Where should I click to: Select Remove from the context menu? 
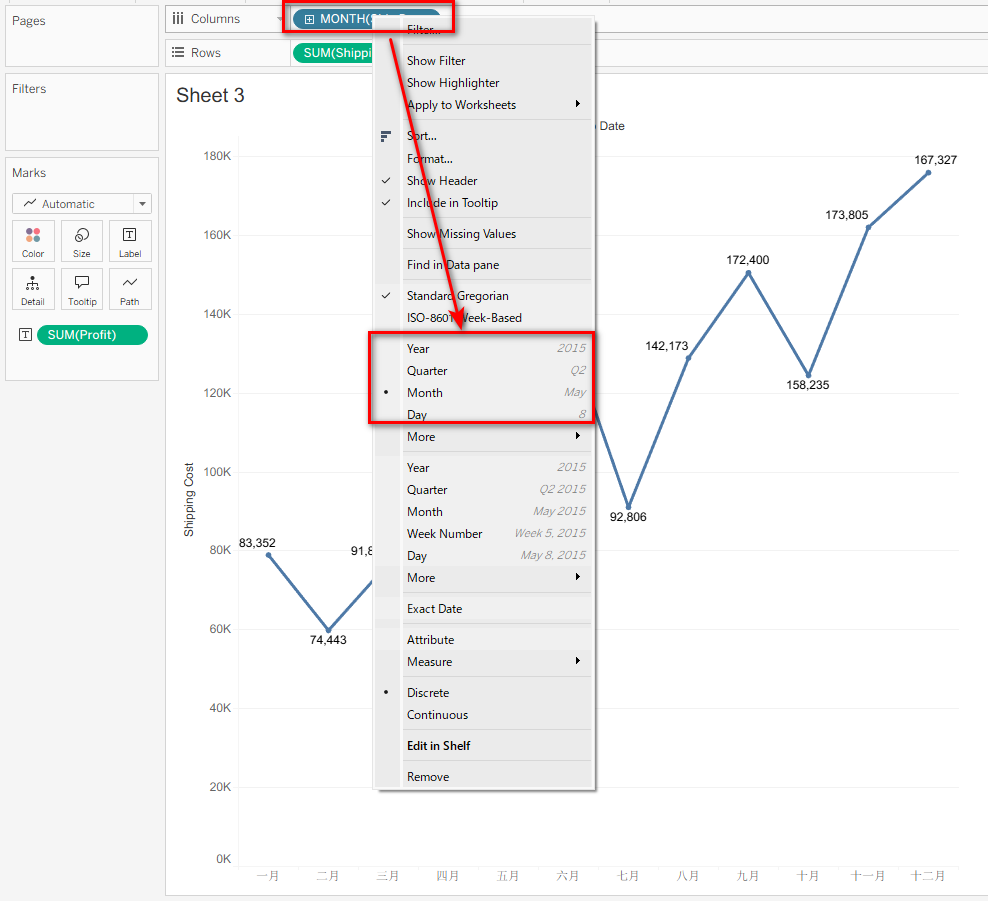428,777
